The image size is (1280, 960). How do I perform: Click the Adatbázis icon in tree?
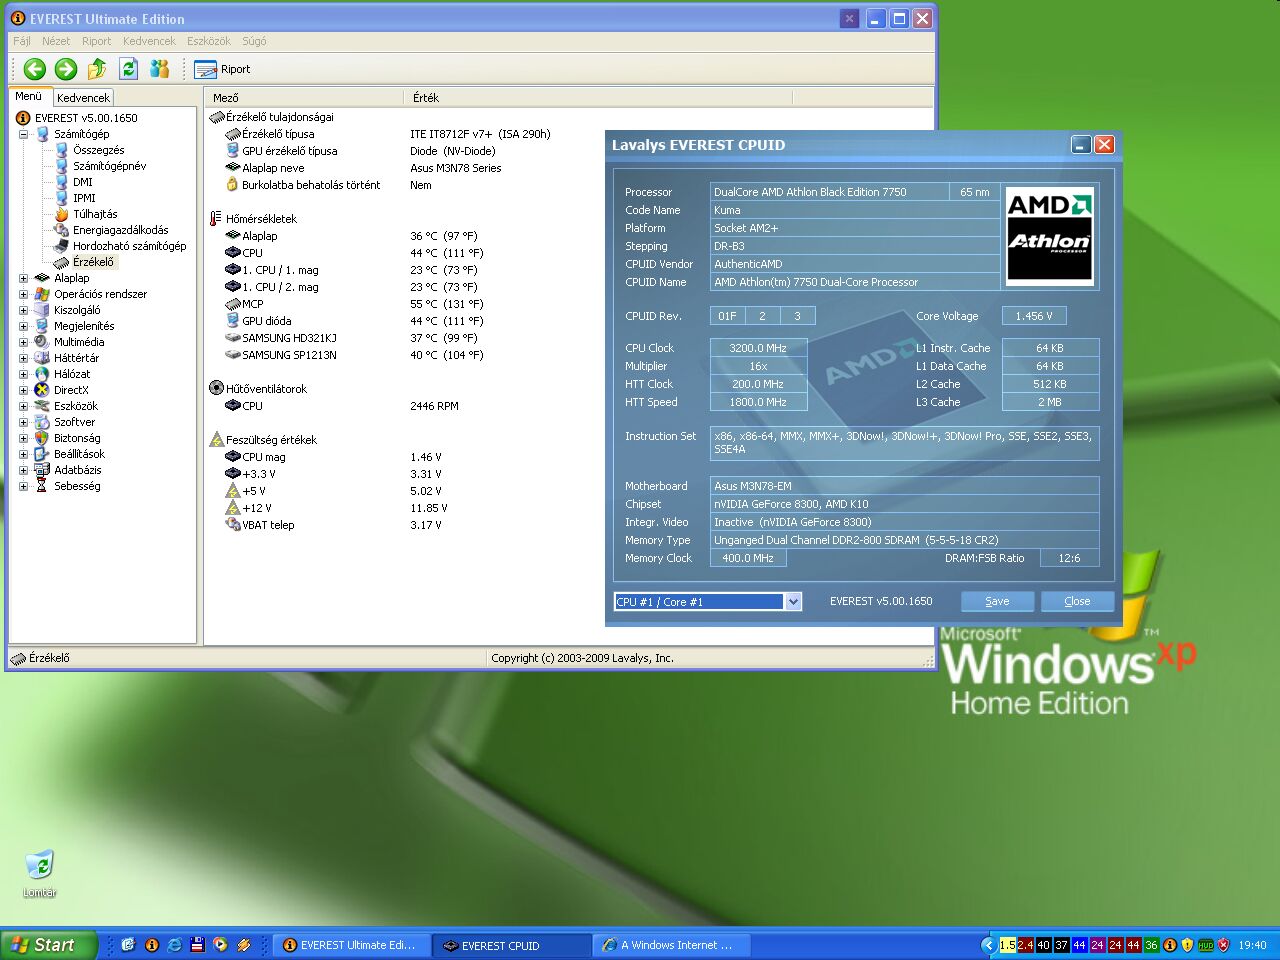pyautogui.click(x=42, y=470)
